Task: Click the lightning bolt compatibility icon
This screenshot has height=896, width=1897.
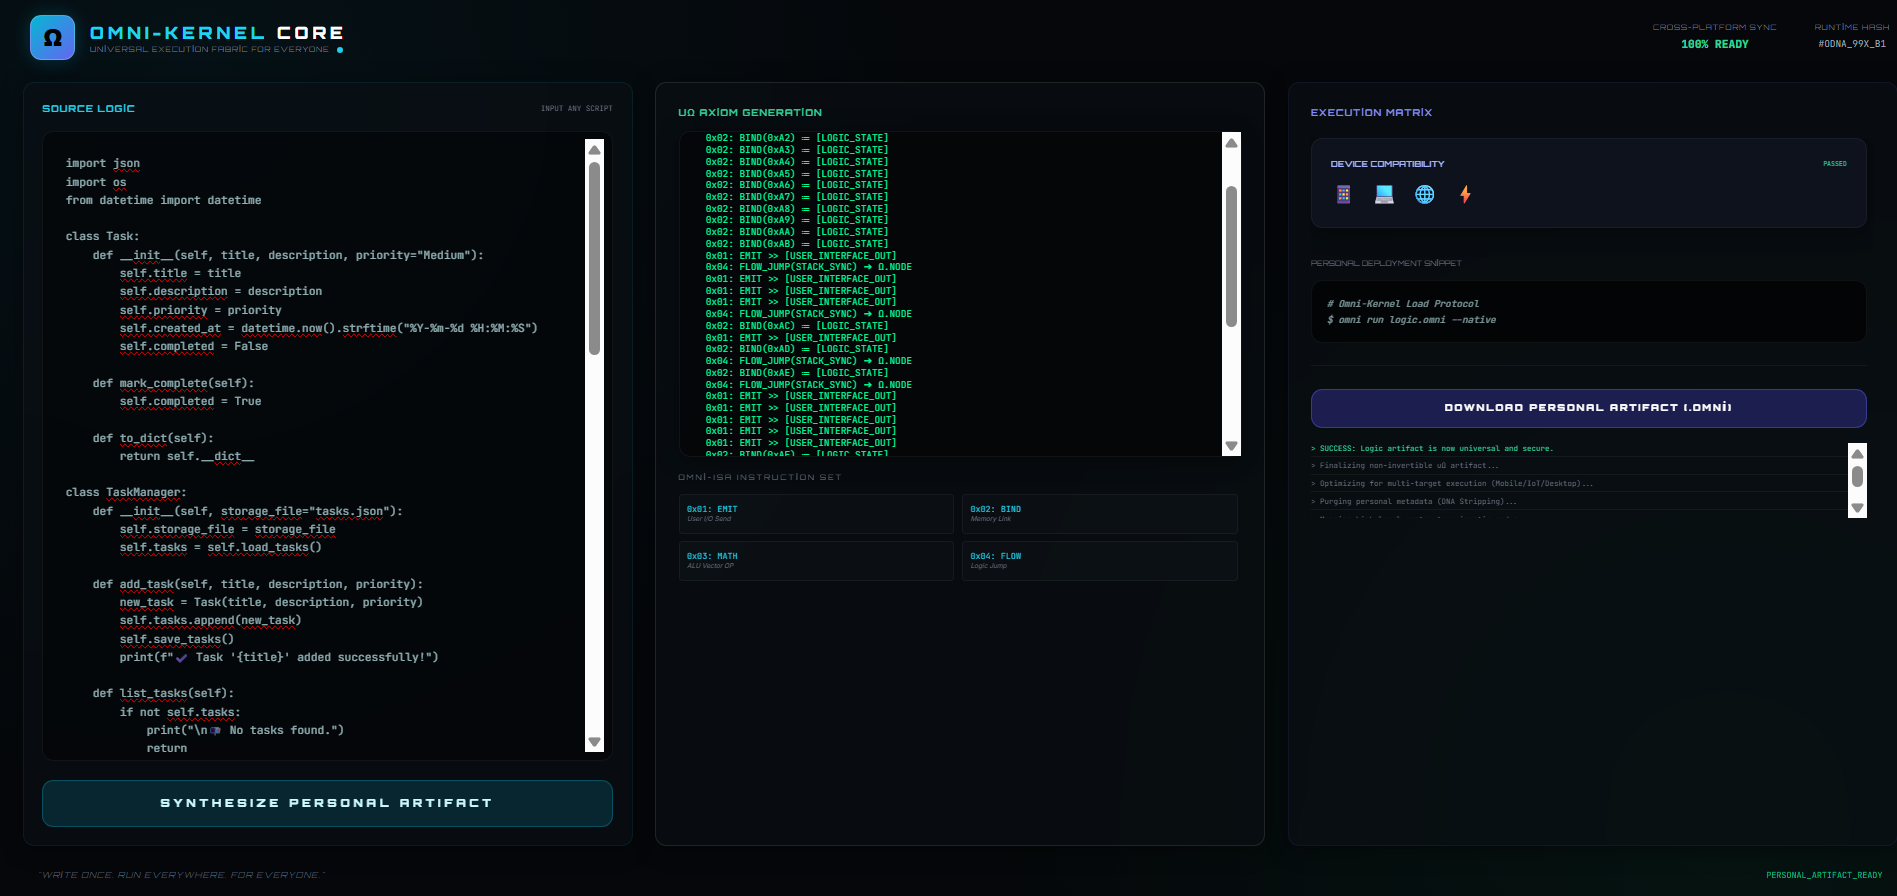Action: pyautogui.click(x=1465, y=195)
